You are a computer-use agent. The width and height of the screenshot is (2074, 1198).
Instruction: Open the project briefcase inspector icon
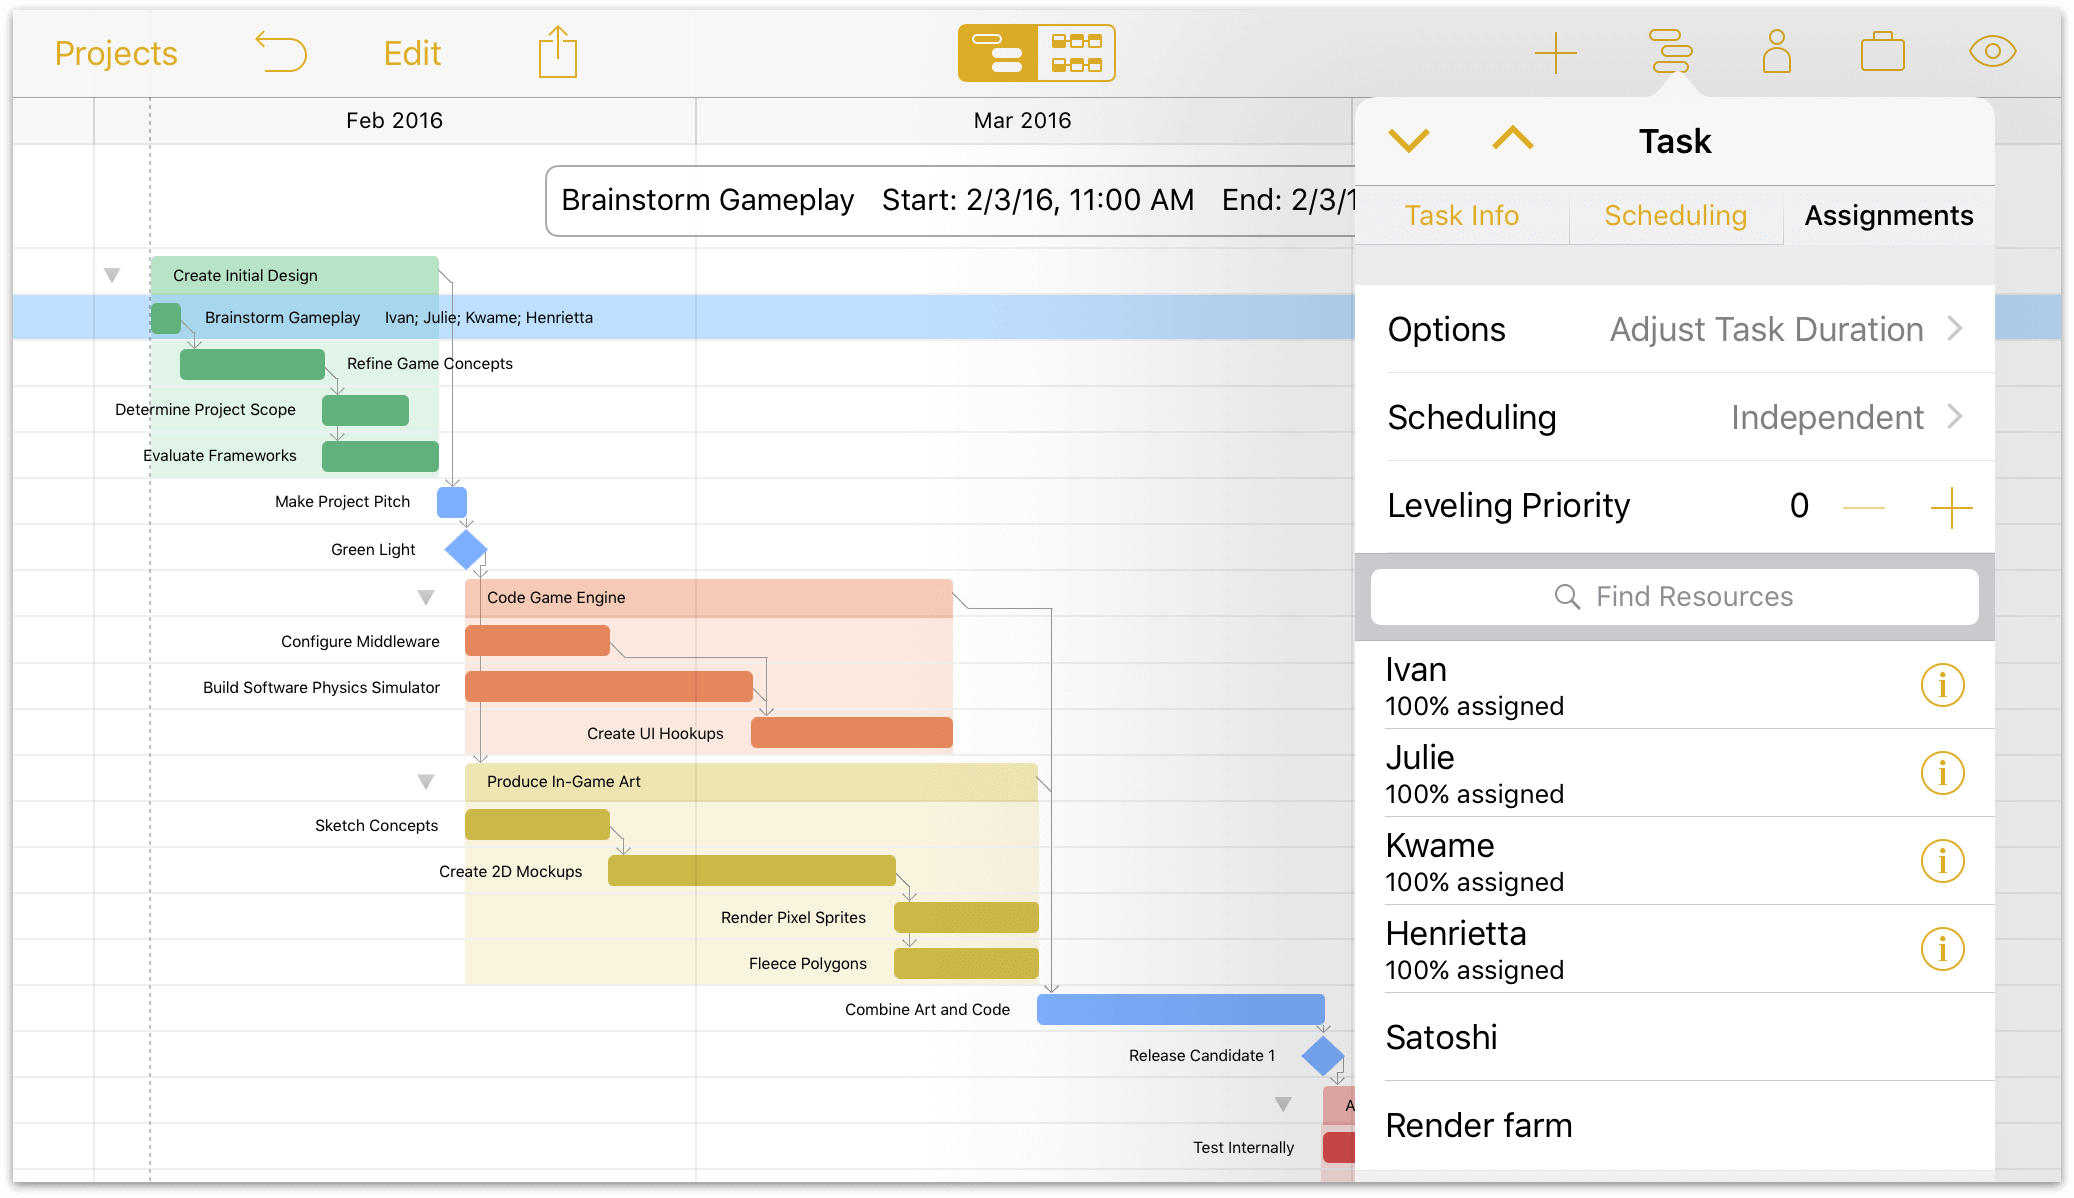click(1883, 52)
